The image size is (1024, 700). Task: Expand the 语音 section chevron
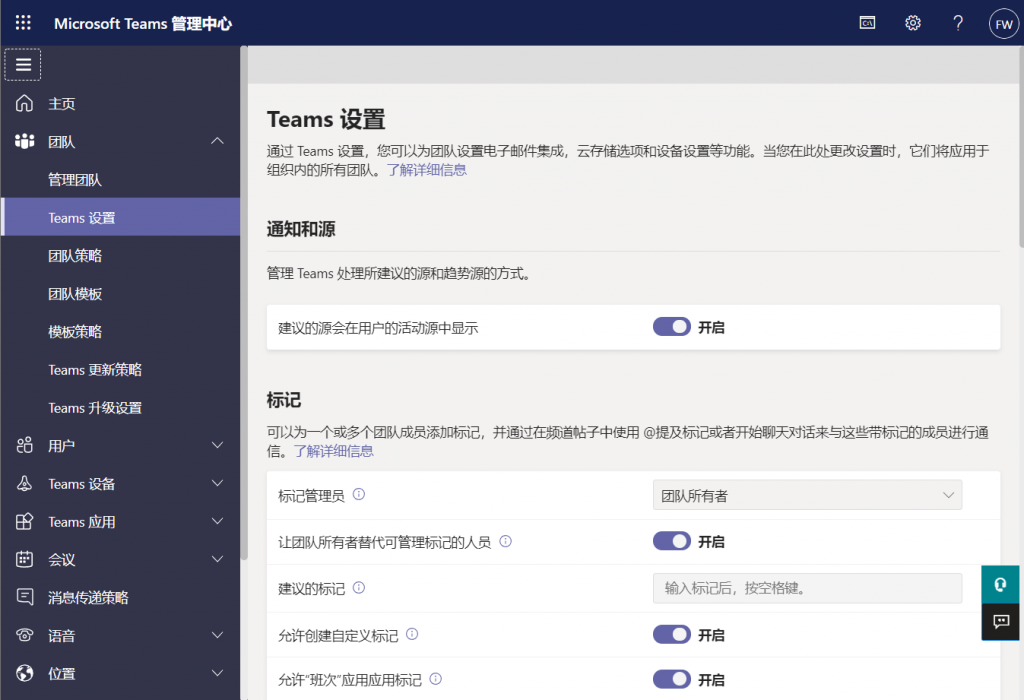pos(217,635)
